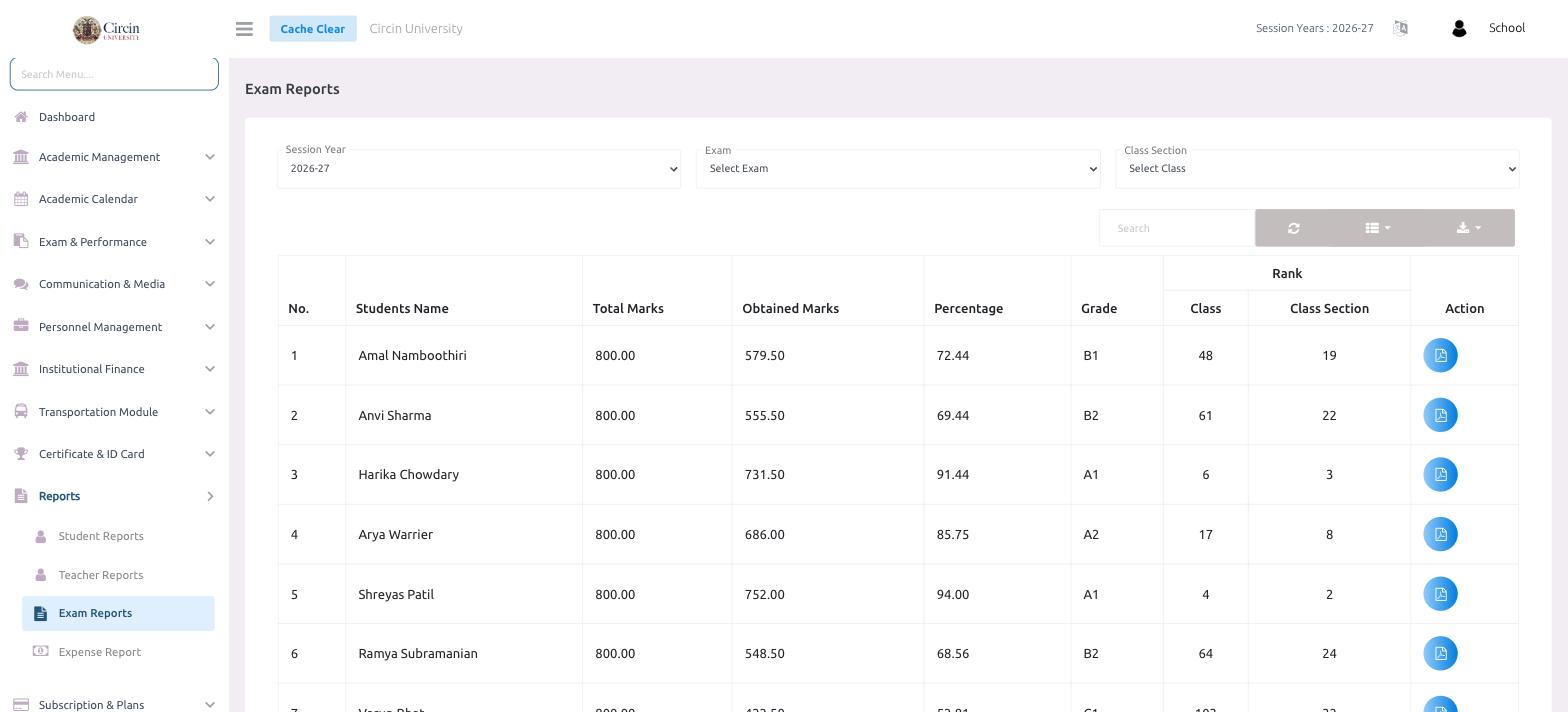Focus the Search Menu box in sidebar
This screenshot has width=1568, height=712.
pos(114,74)
